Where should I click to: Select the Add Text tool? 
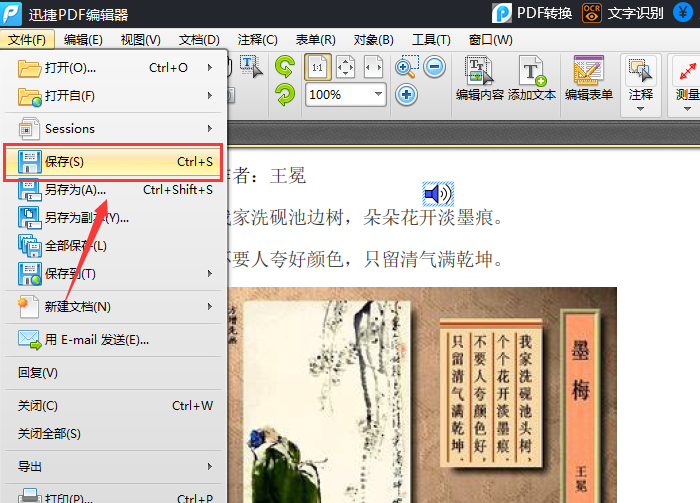pyautogui.click(x=532, y=79)
